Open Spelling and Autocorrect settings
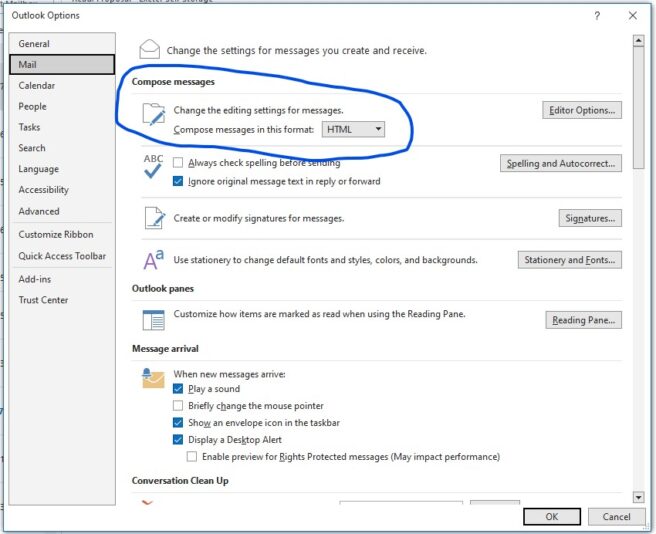 tap(561, 163)
